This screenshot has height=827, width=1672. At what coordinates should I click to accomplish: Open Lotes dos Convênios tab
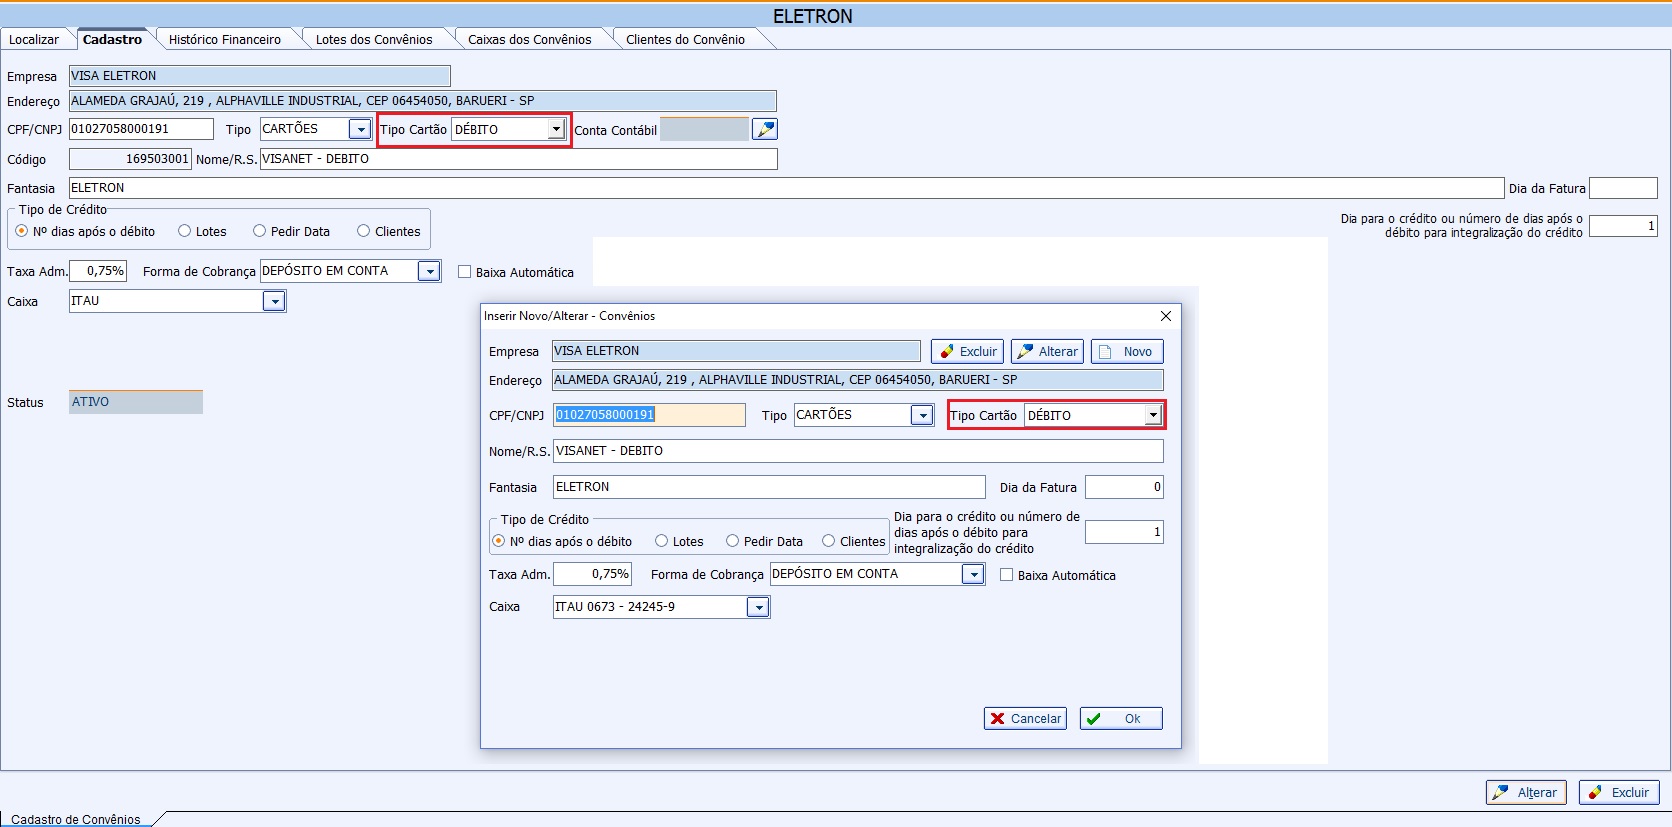pos(374,39)
